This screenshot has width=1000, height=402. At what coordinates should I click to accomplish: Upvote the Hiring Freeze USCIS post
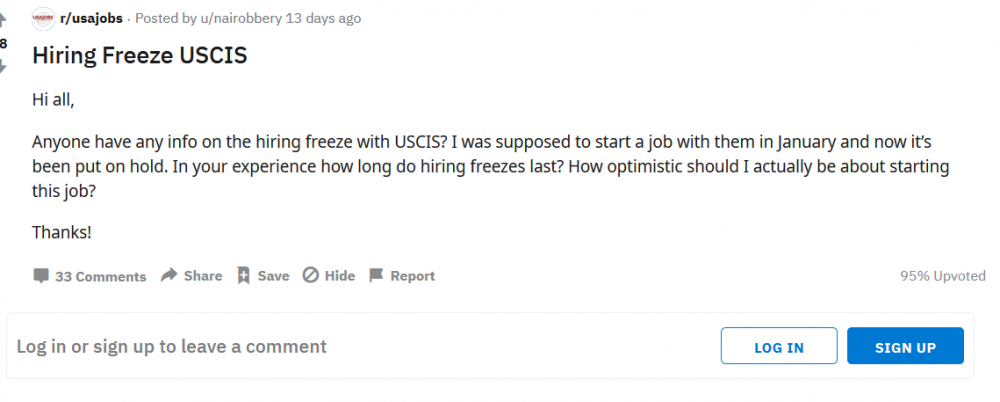click(3, 20)
